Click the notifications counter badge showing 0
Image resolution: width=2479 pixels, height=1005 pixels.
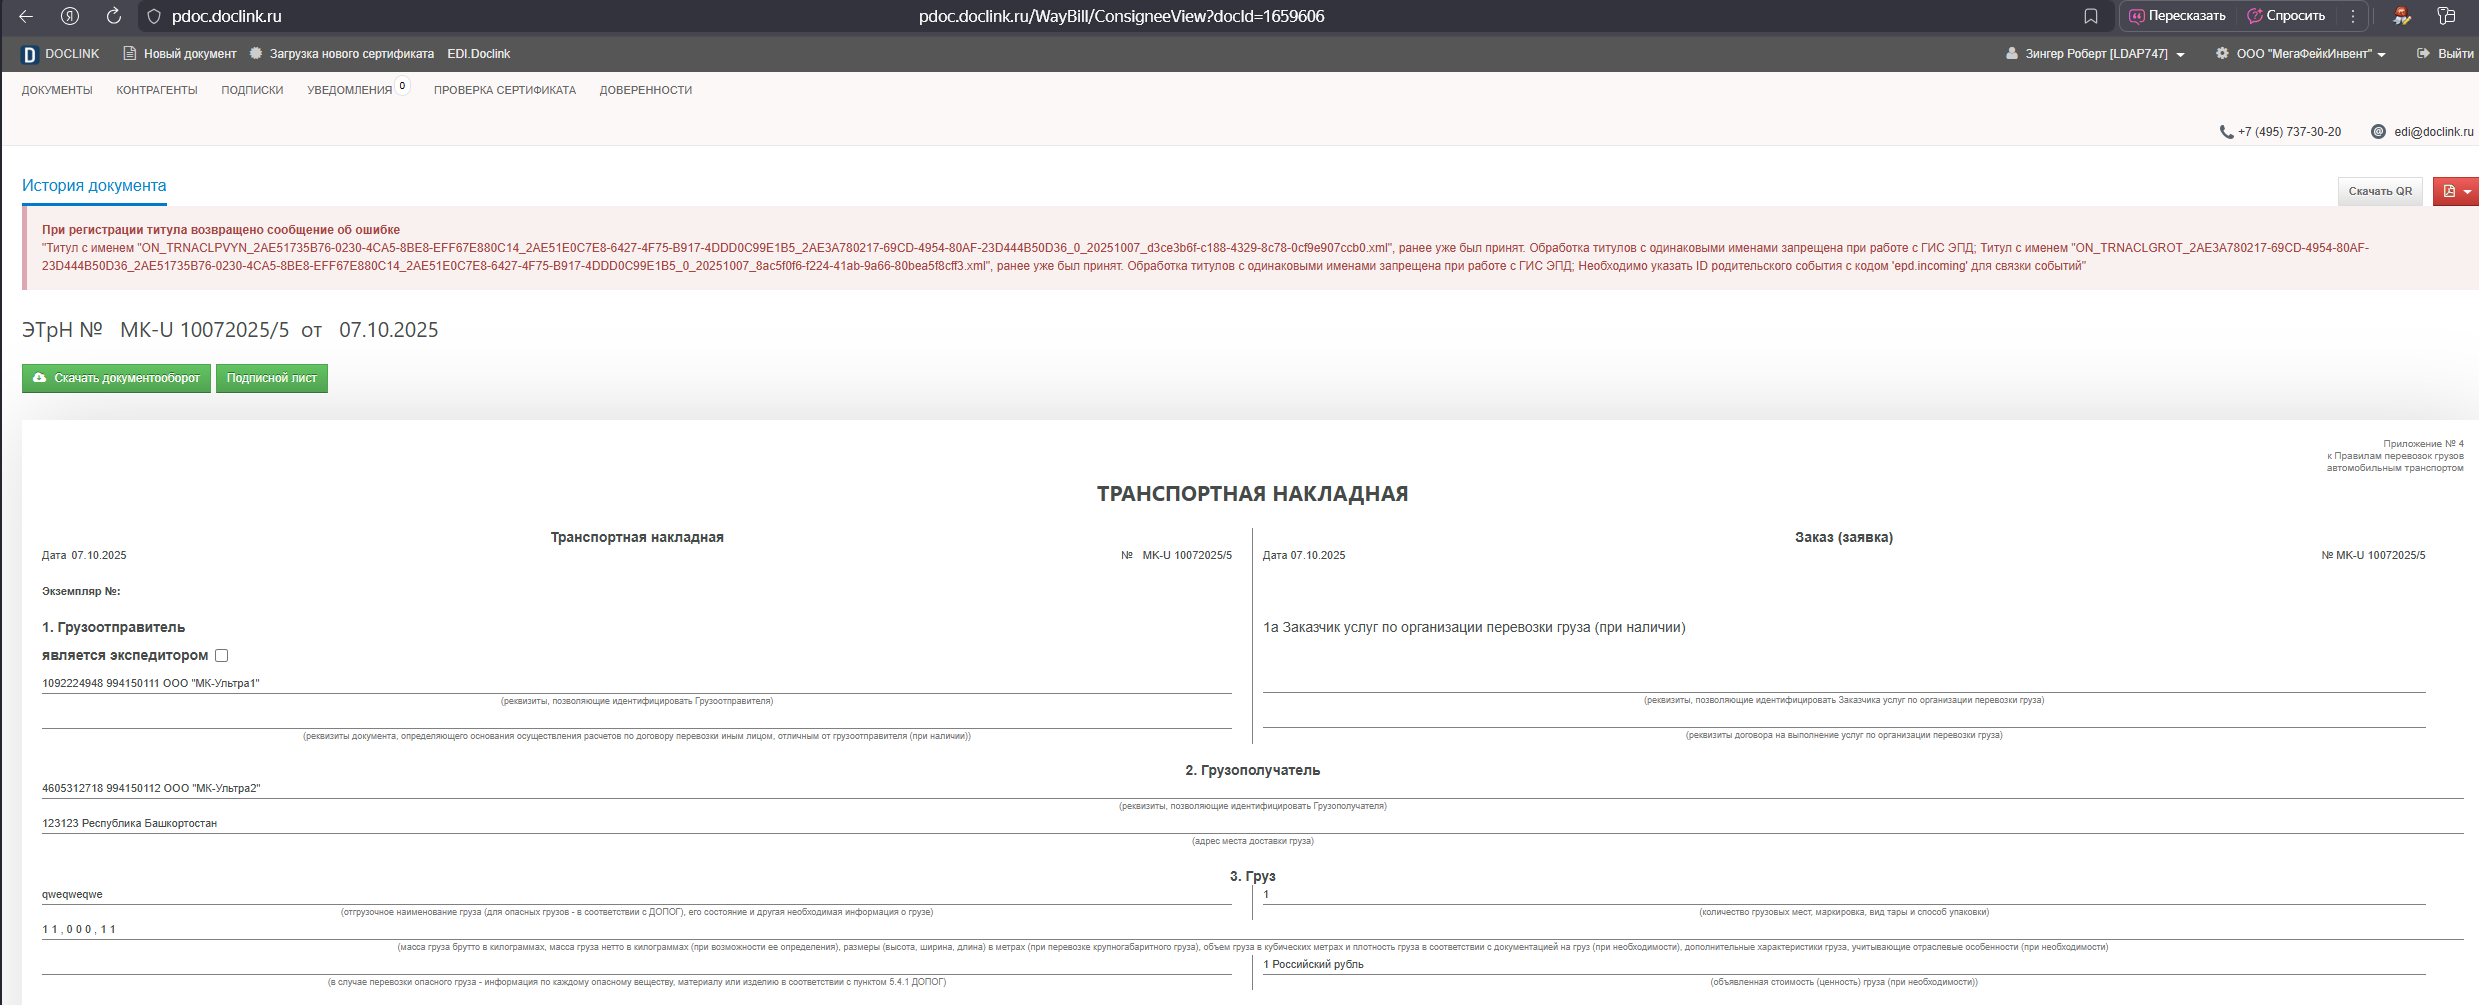[402, 86]
